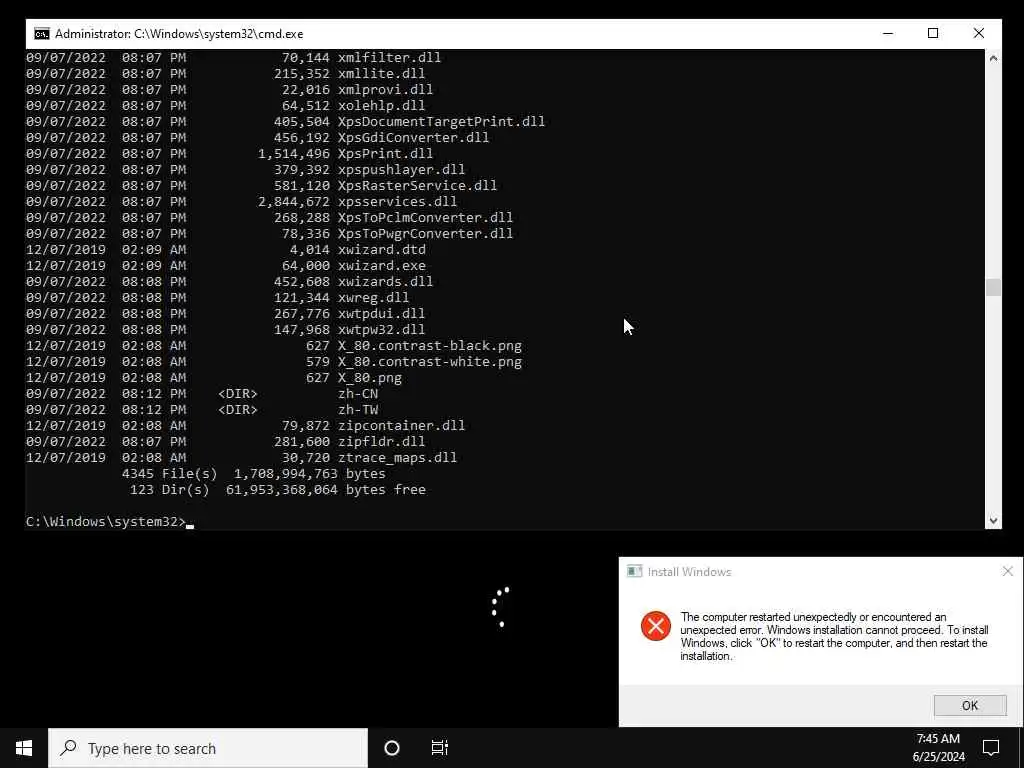Click the xwreg.dll file name

tap(374, 297)
